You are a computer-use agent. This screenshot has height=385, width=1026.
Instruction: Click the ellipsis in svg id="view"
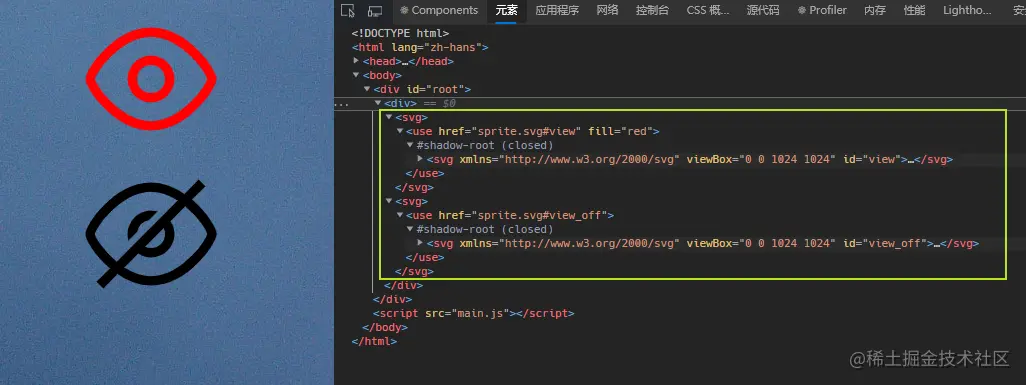(x=911, y=159)
